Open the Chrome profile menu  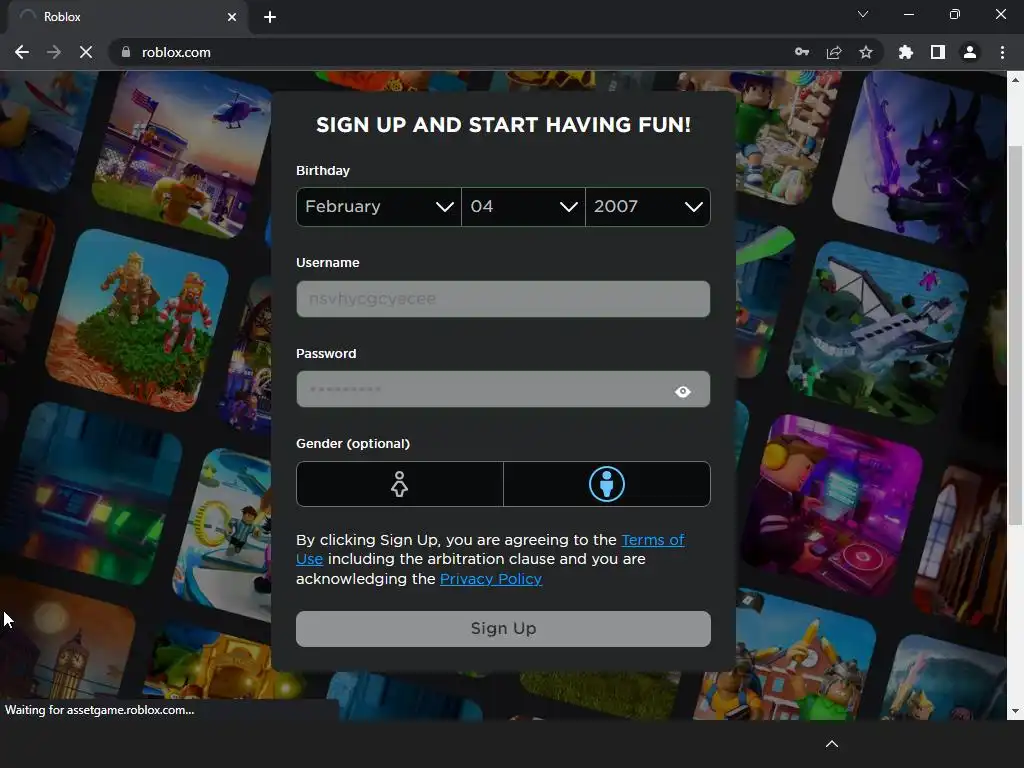[970, 52]
